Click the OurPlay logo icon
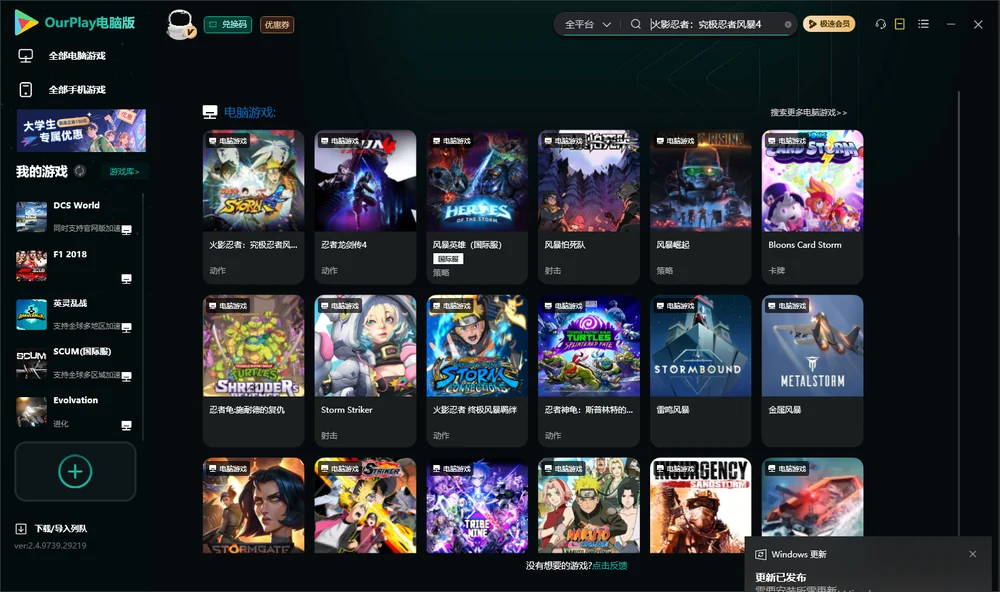The image size is (1000, 592). (x=26, y=23)
